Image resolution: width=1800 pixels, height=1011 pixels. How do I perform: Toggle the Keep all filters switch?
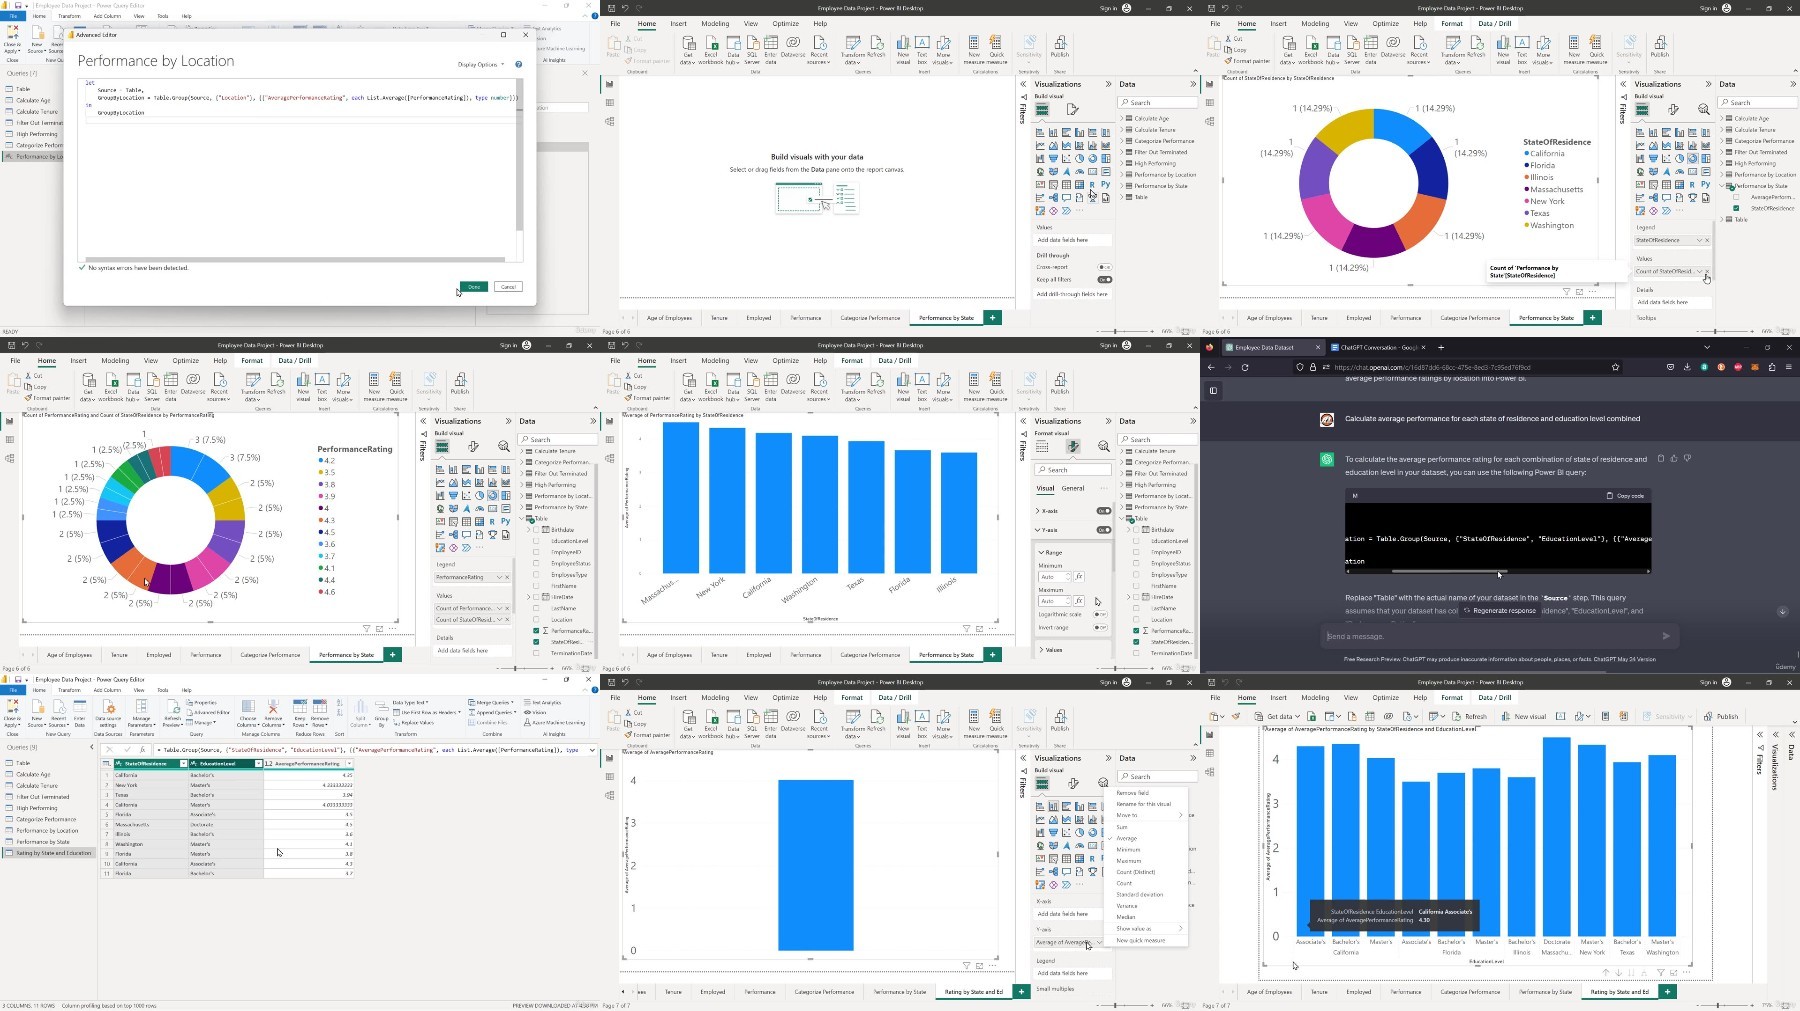pos(1104,279)
